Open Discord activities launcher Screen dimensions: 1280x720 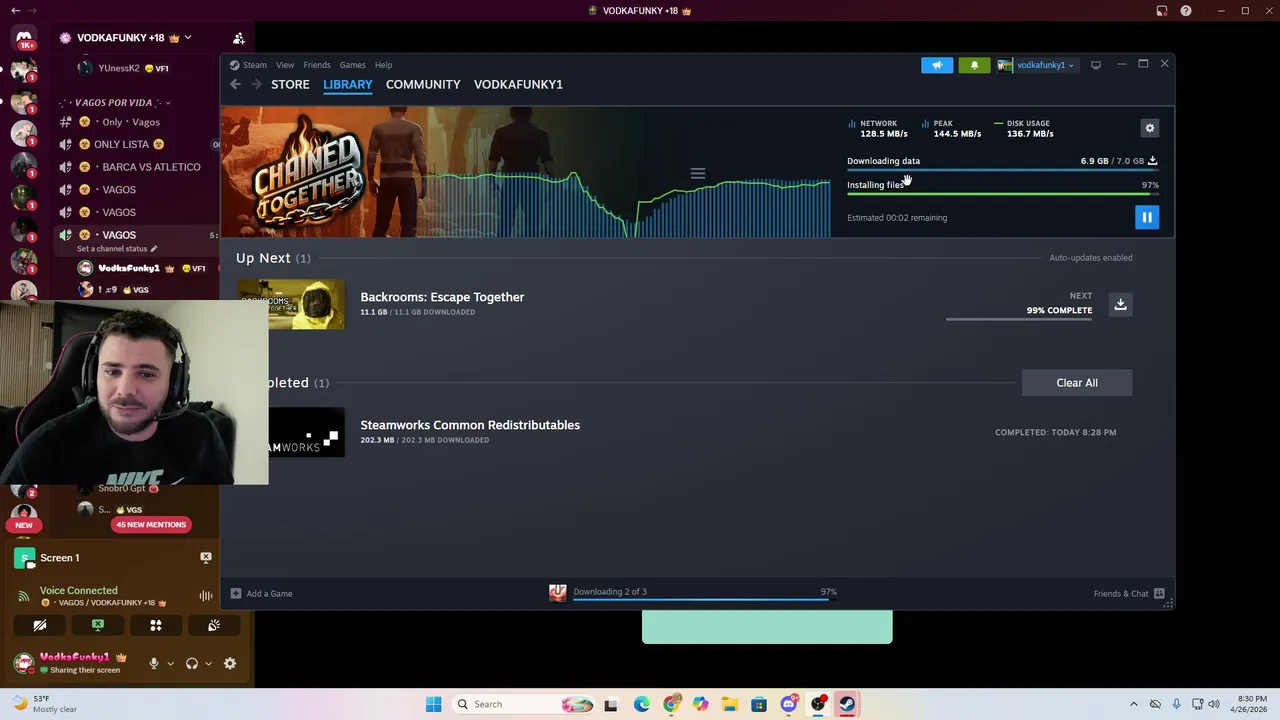(x=156, y=626)
